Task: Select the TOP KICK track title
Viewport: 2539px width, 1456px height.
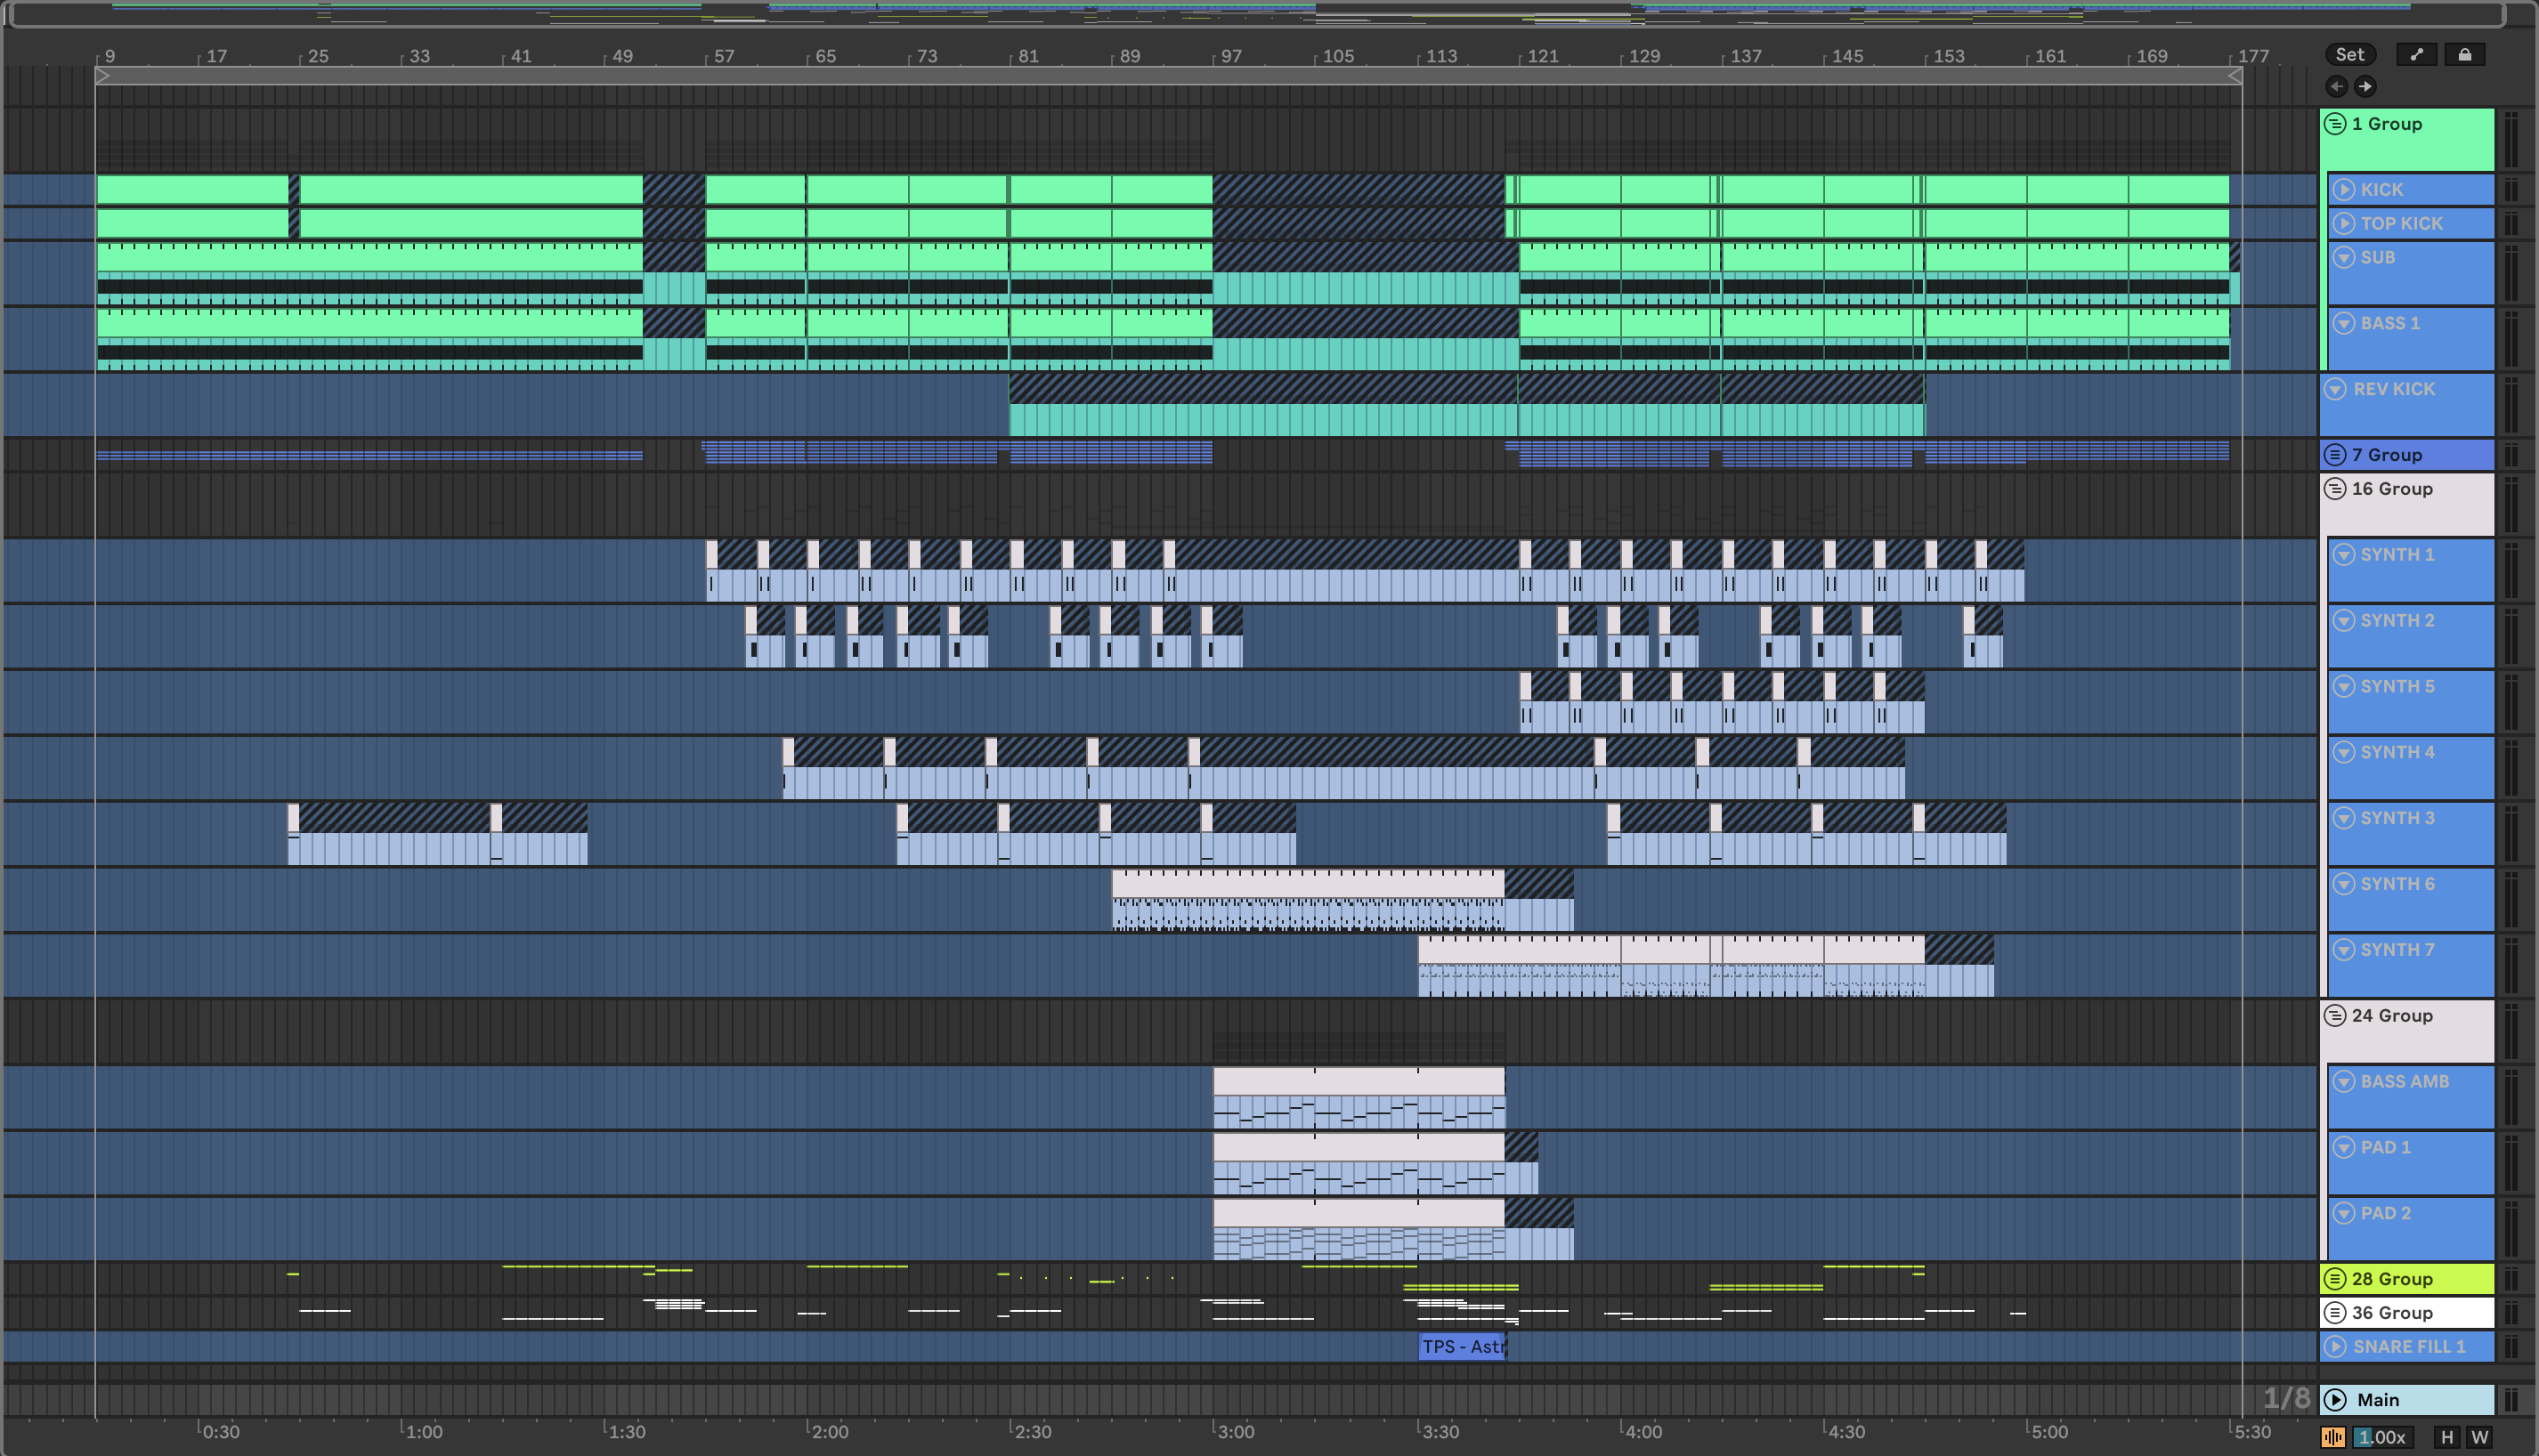Action: (2401, 224)
